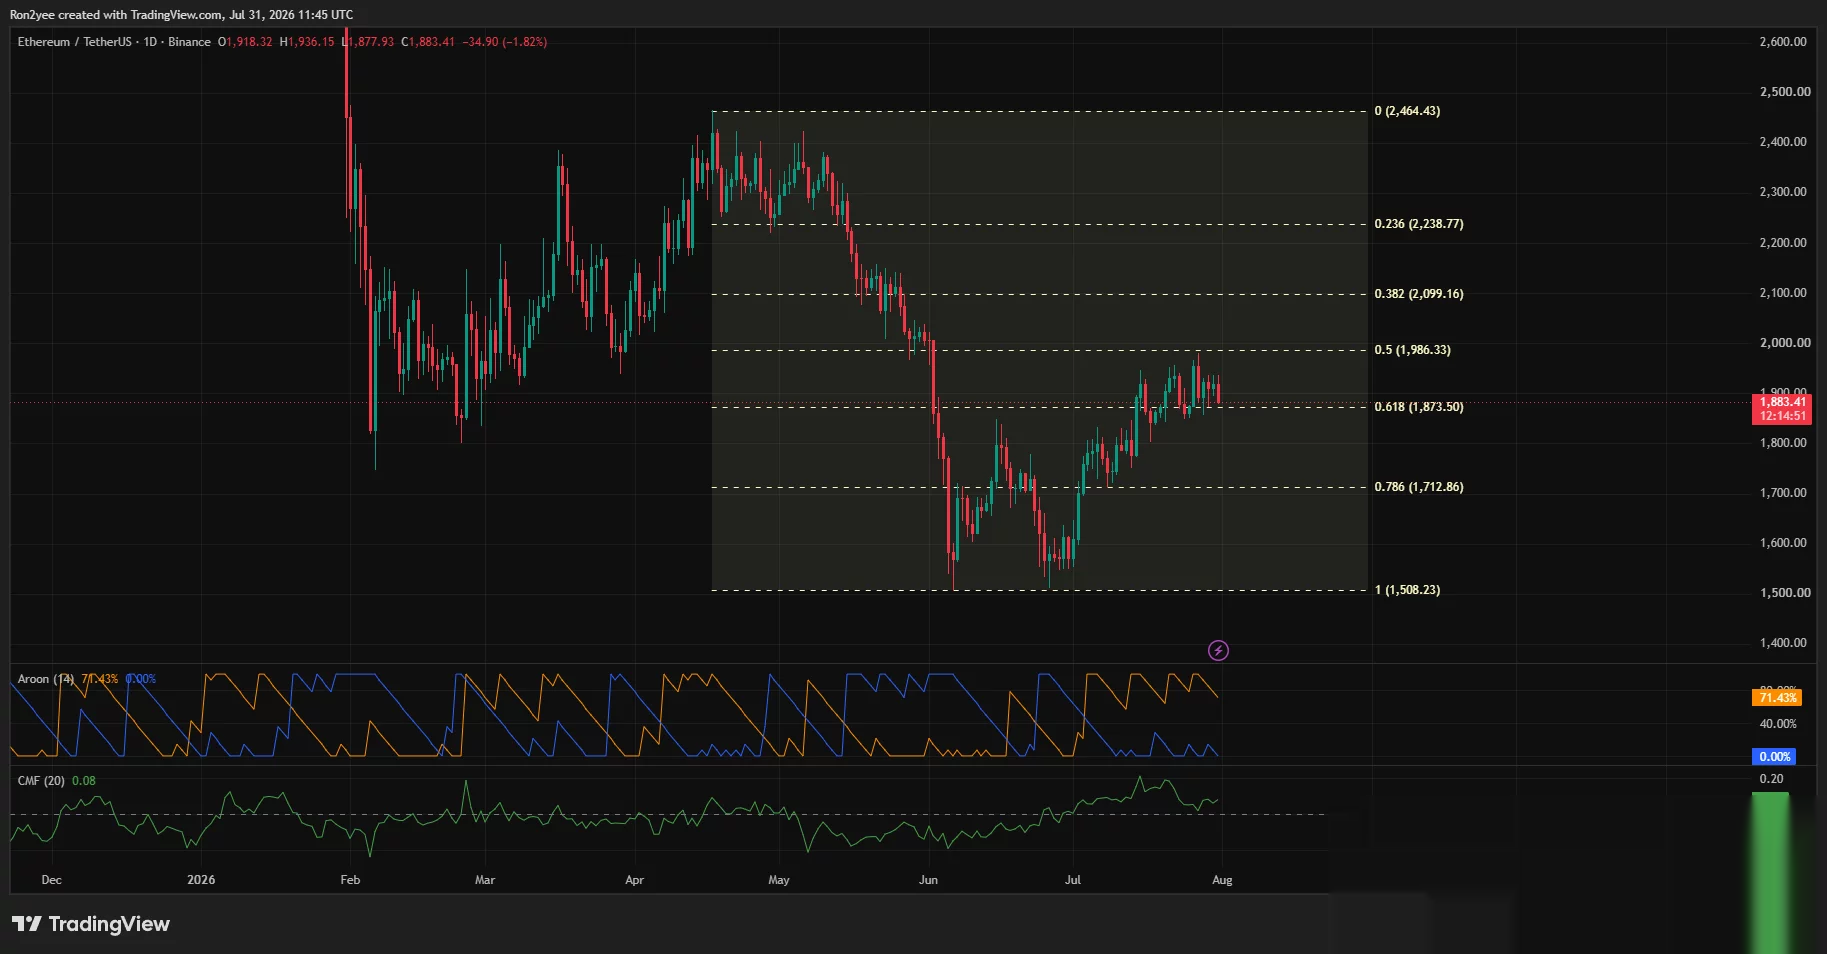The width and height of the screenshot is (1827, 954).
Task: Click the 2,300.00 price axis label
Action: 1783,192
